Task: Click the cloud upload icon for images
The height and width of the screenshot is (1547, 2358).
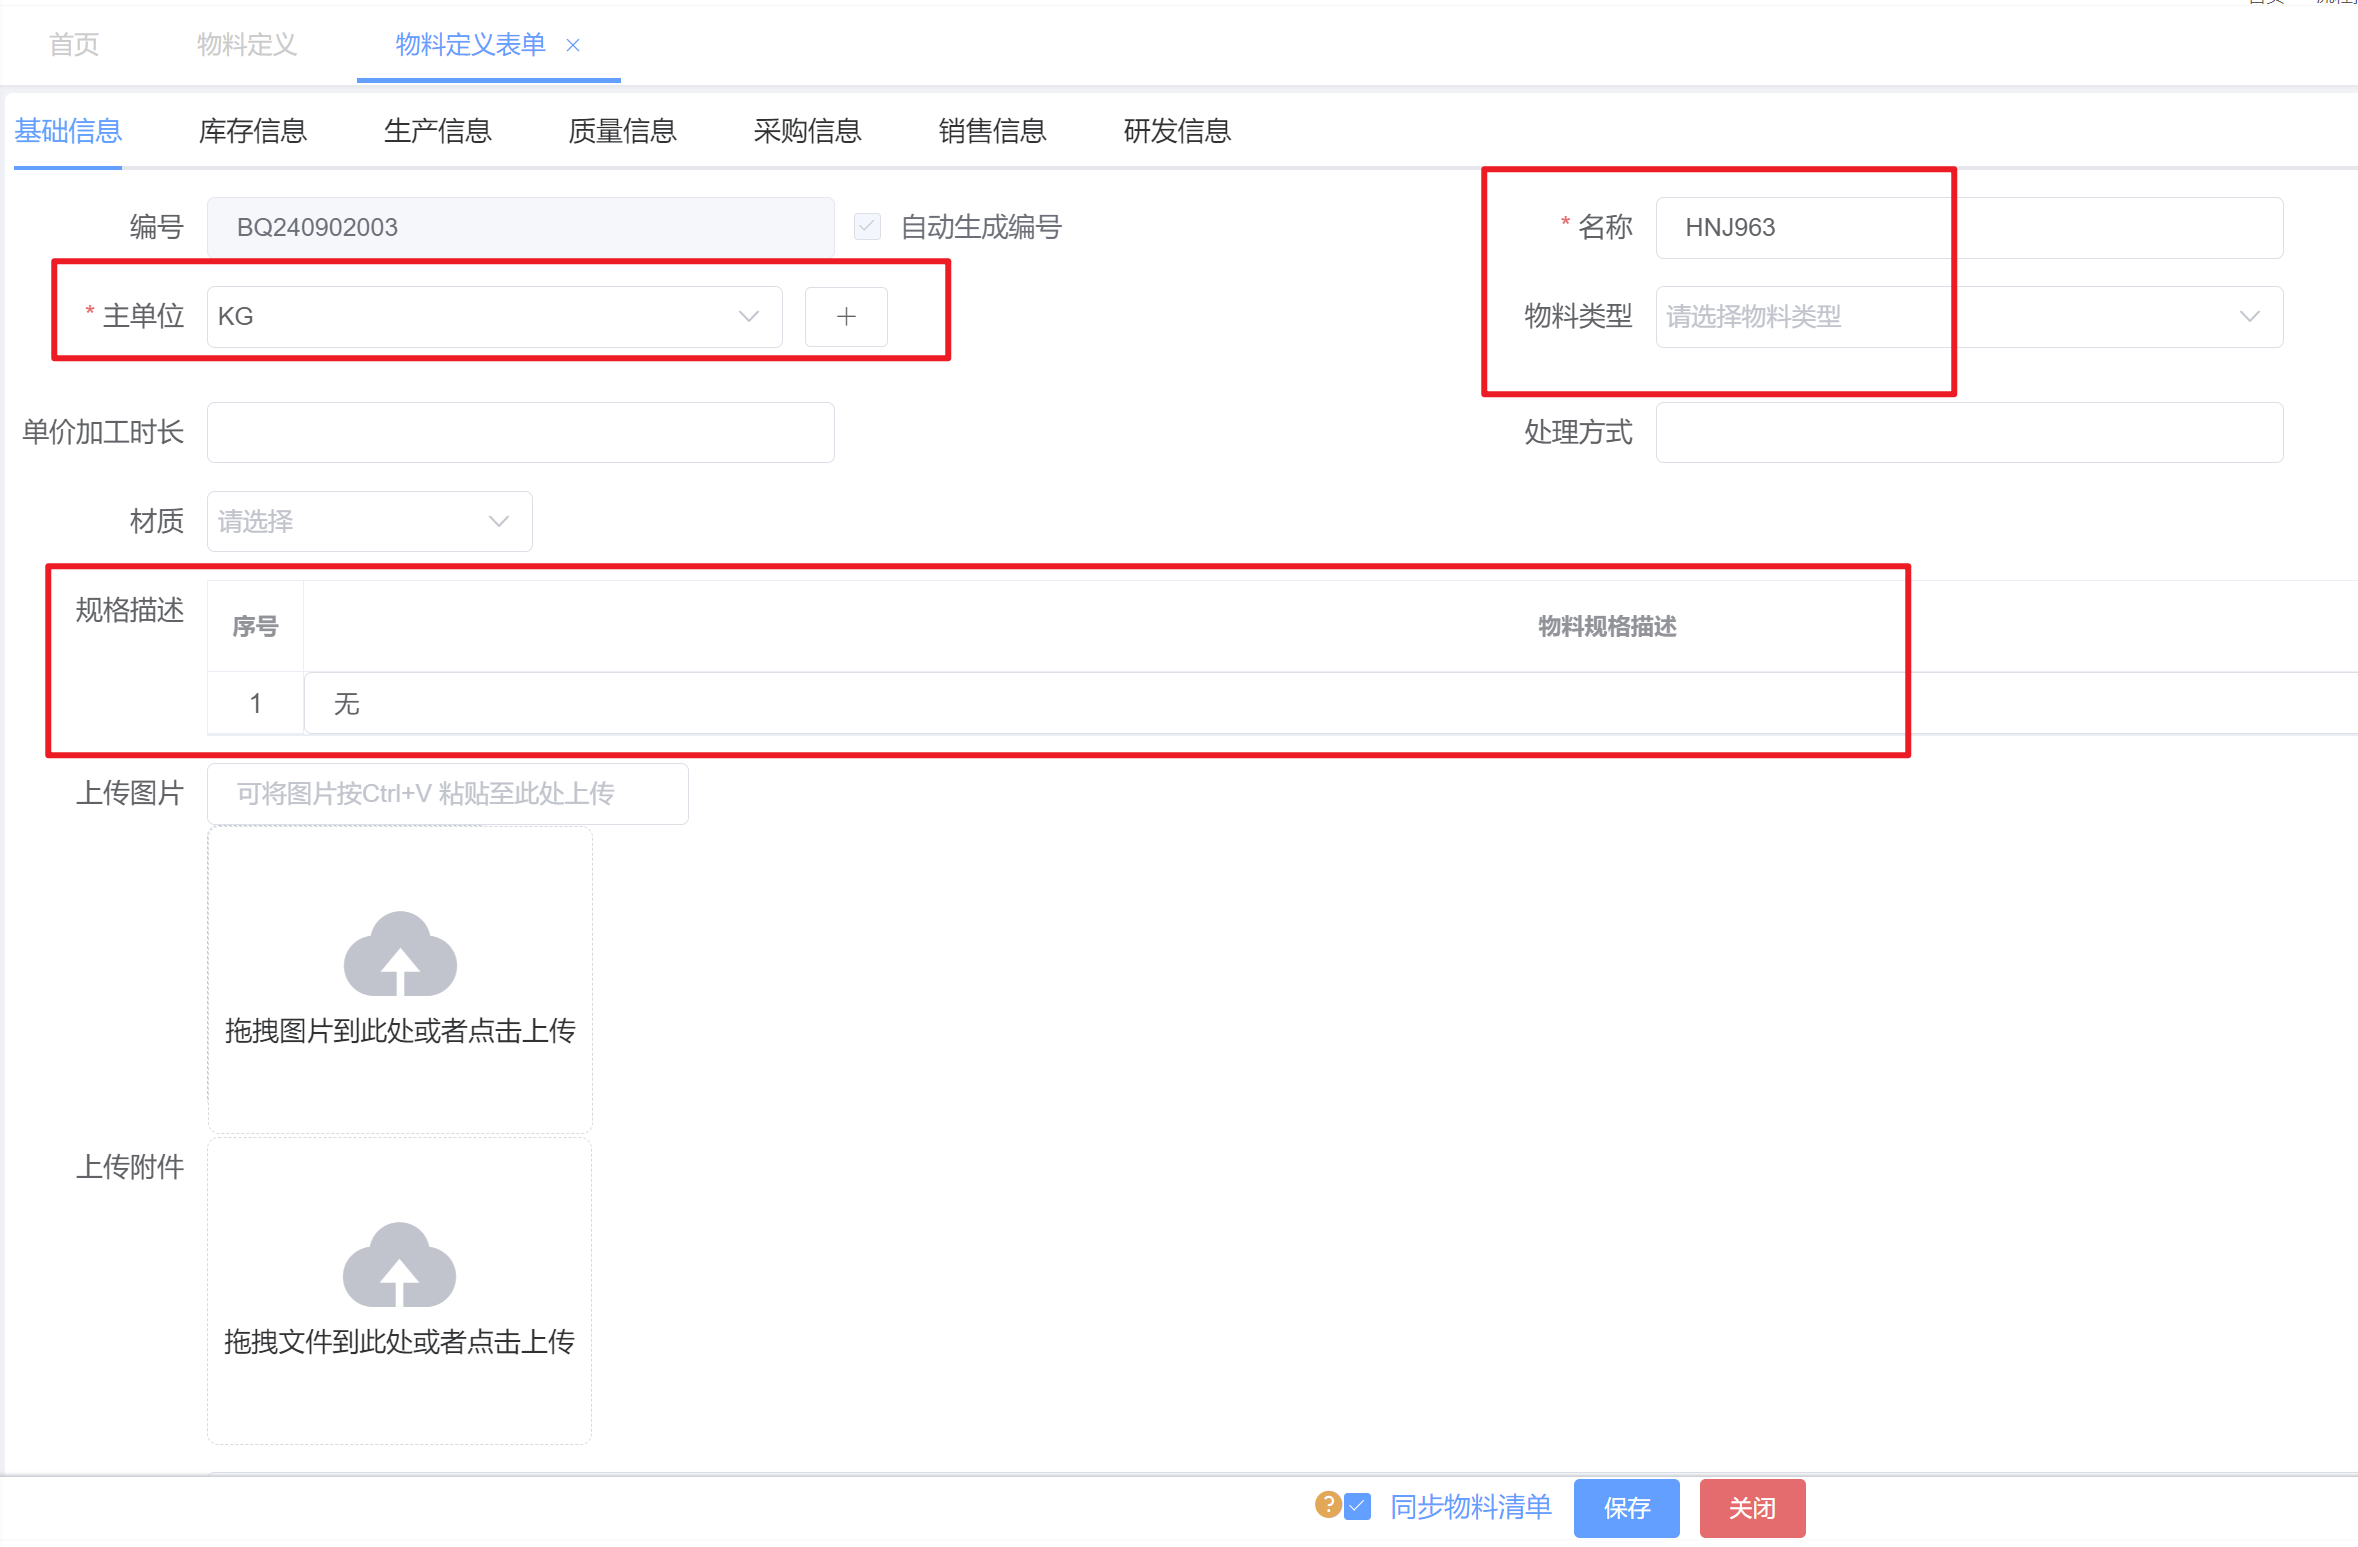Action: tap(400, 953)
